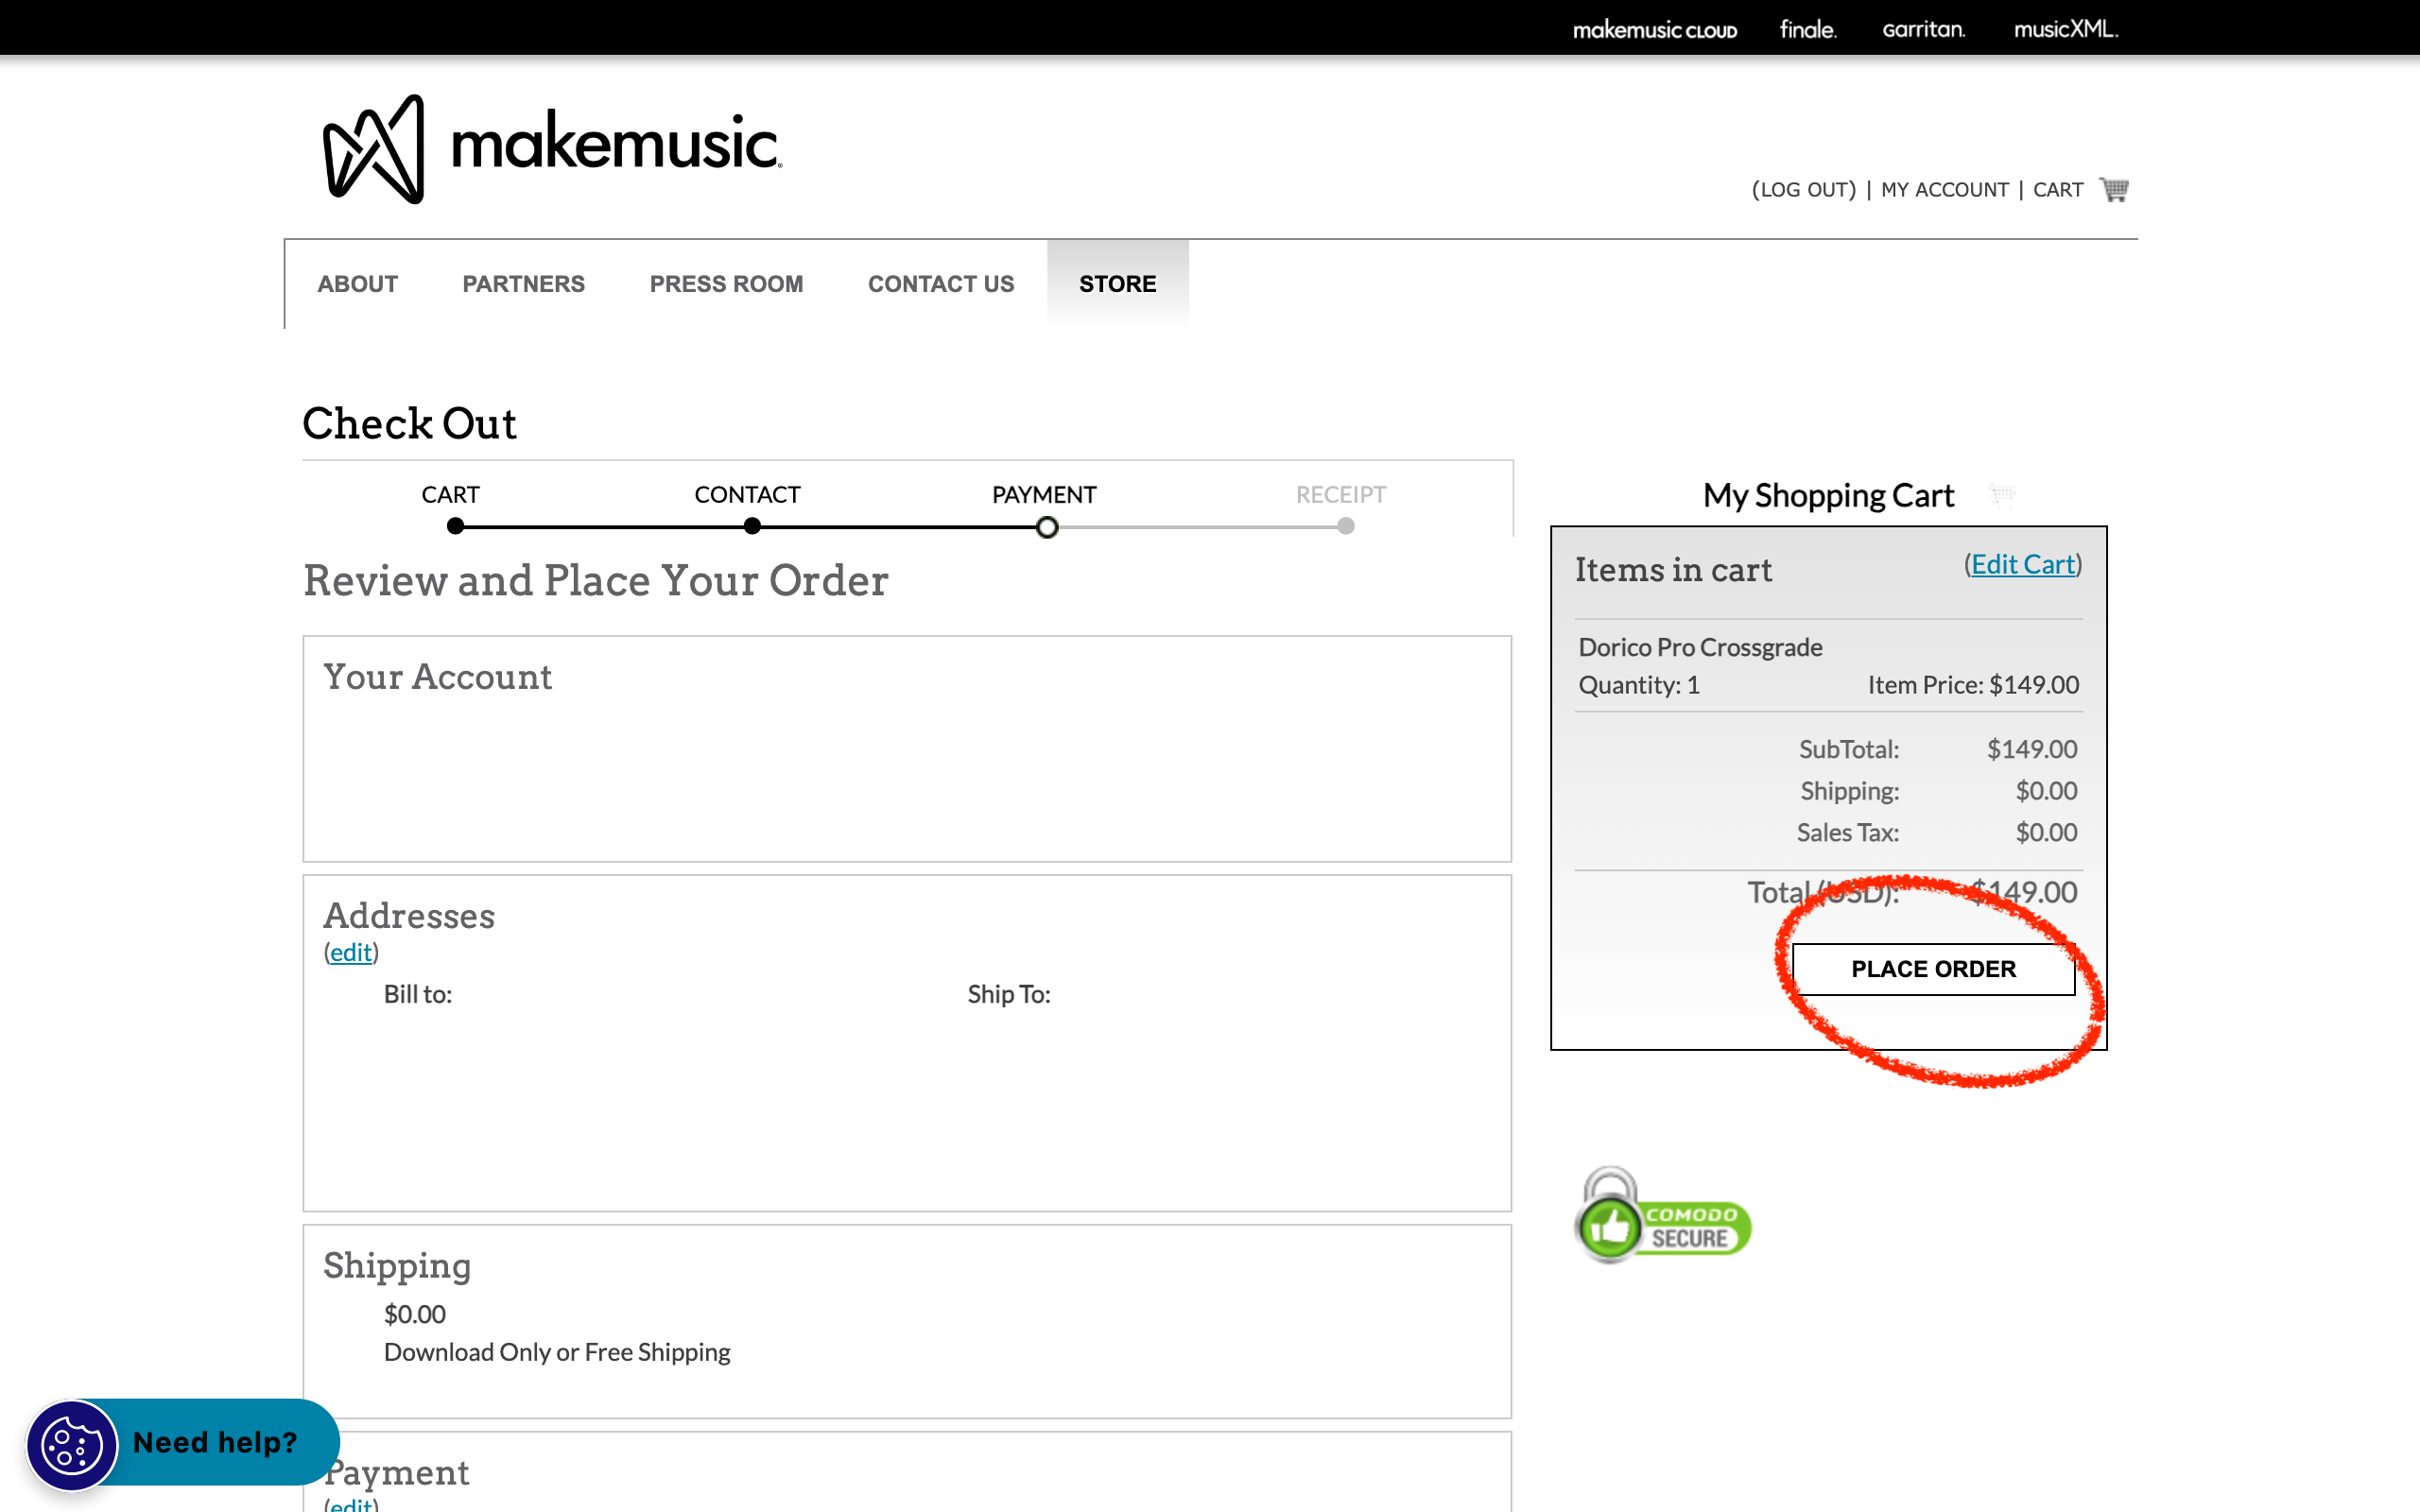The width and height of the screenshot is (2420, 1512).
Task: Open the finale logo link
Action: tap(1807, 29)
